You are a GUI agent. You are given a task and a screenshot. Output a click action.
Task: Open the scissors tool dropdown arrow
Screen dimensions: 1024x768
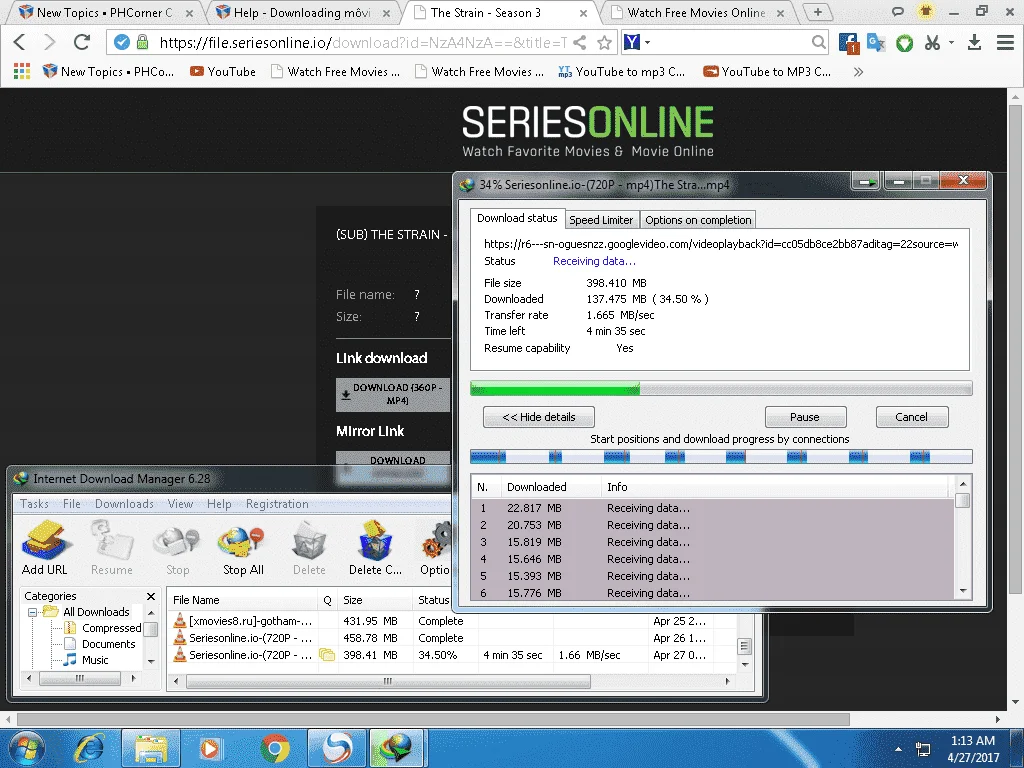pyautogui.click(x=952, y=42)
